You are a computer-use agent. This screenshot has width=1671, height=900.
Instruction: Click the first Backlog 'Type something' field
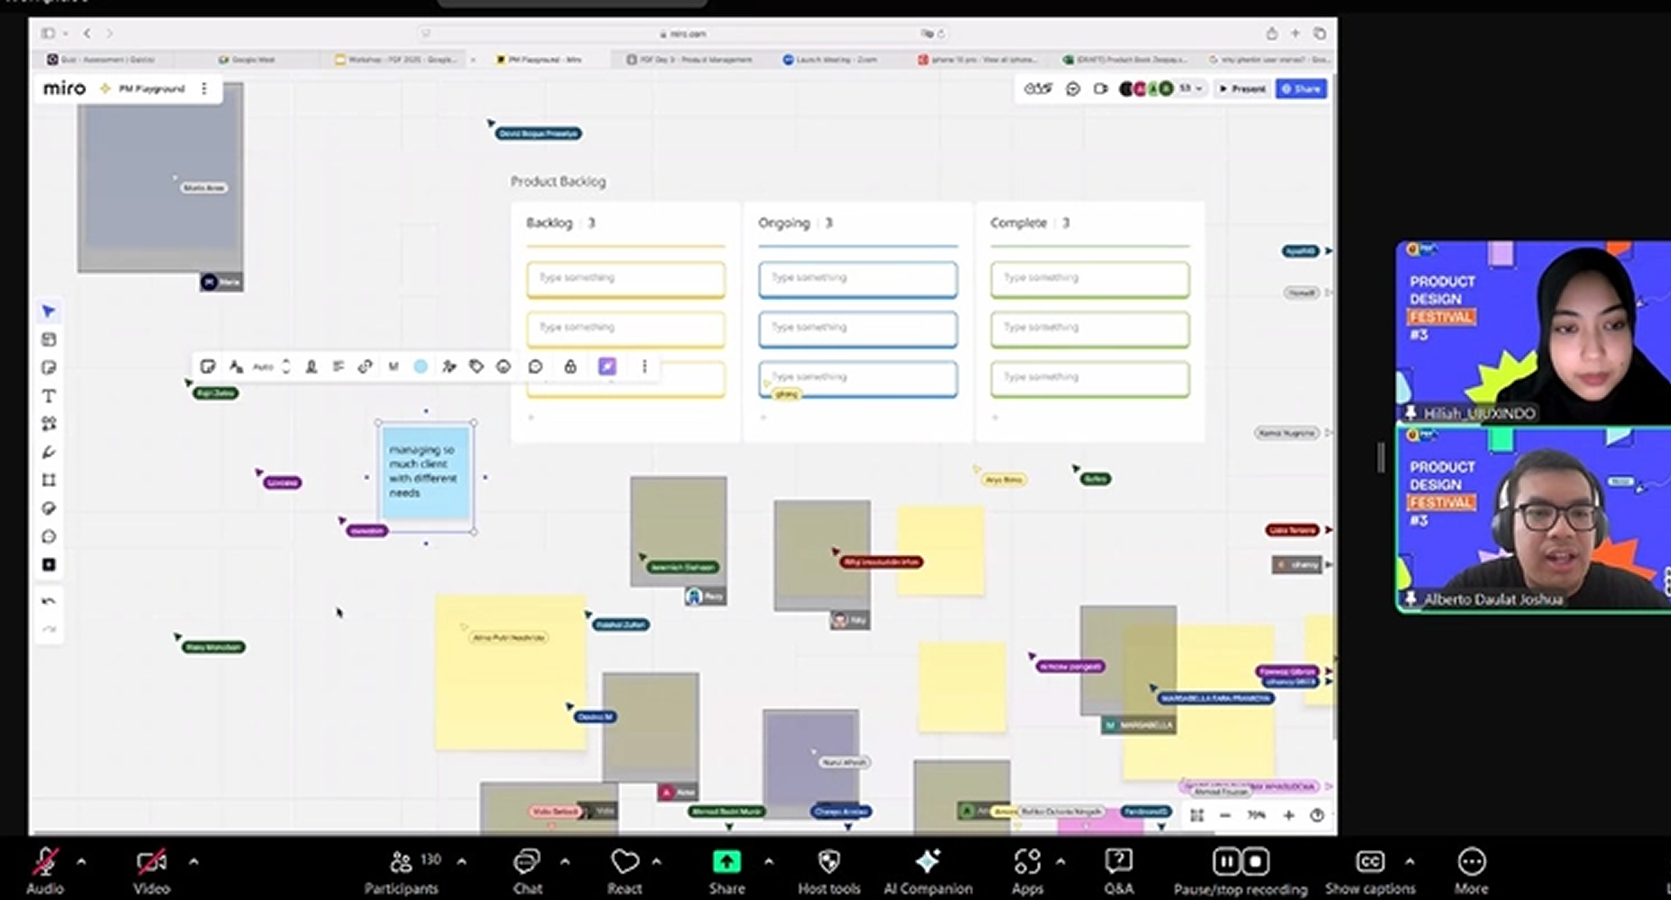pos(625,278)
